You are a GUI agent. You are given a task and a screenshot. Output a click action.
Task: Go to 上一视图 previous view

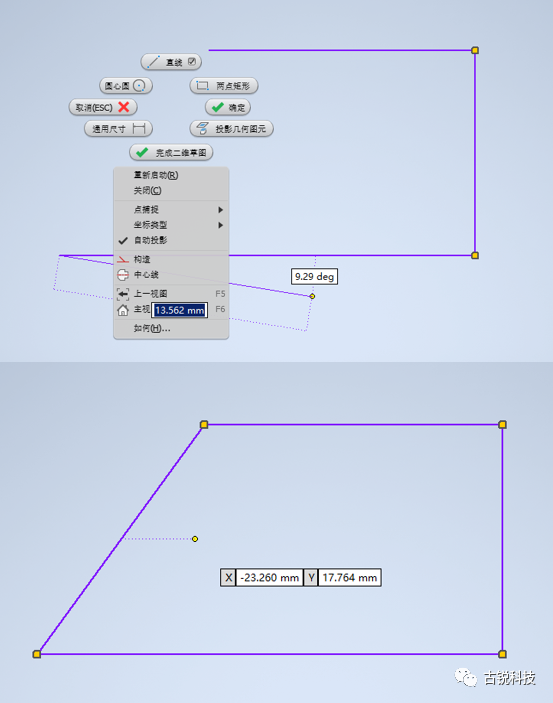171,294
